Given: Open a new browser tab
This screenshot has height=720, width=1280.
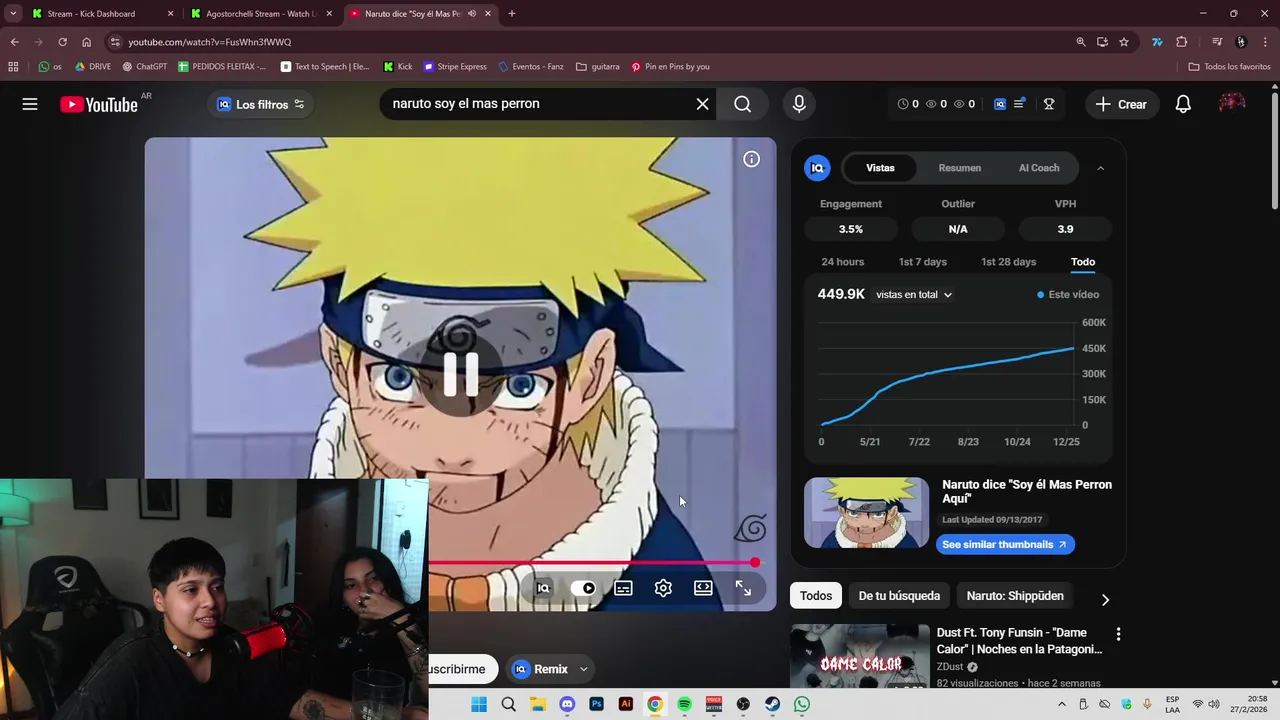Looking at the screenshot, I should pyautogui.click(x=512, y=14).
